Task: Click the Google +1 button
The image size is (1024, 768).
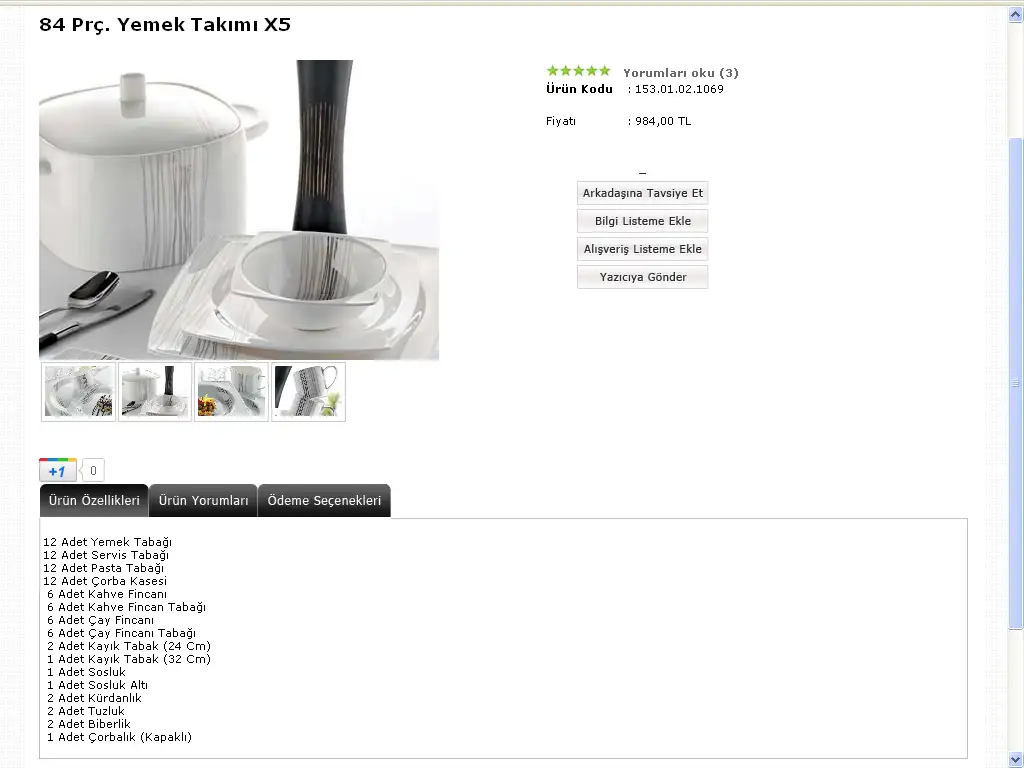Action: [x=57, y=470]
